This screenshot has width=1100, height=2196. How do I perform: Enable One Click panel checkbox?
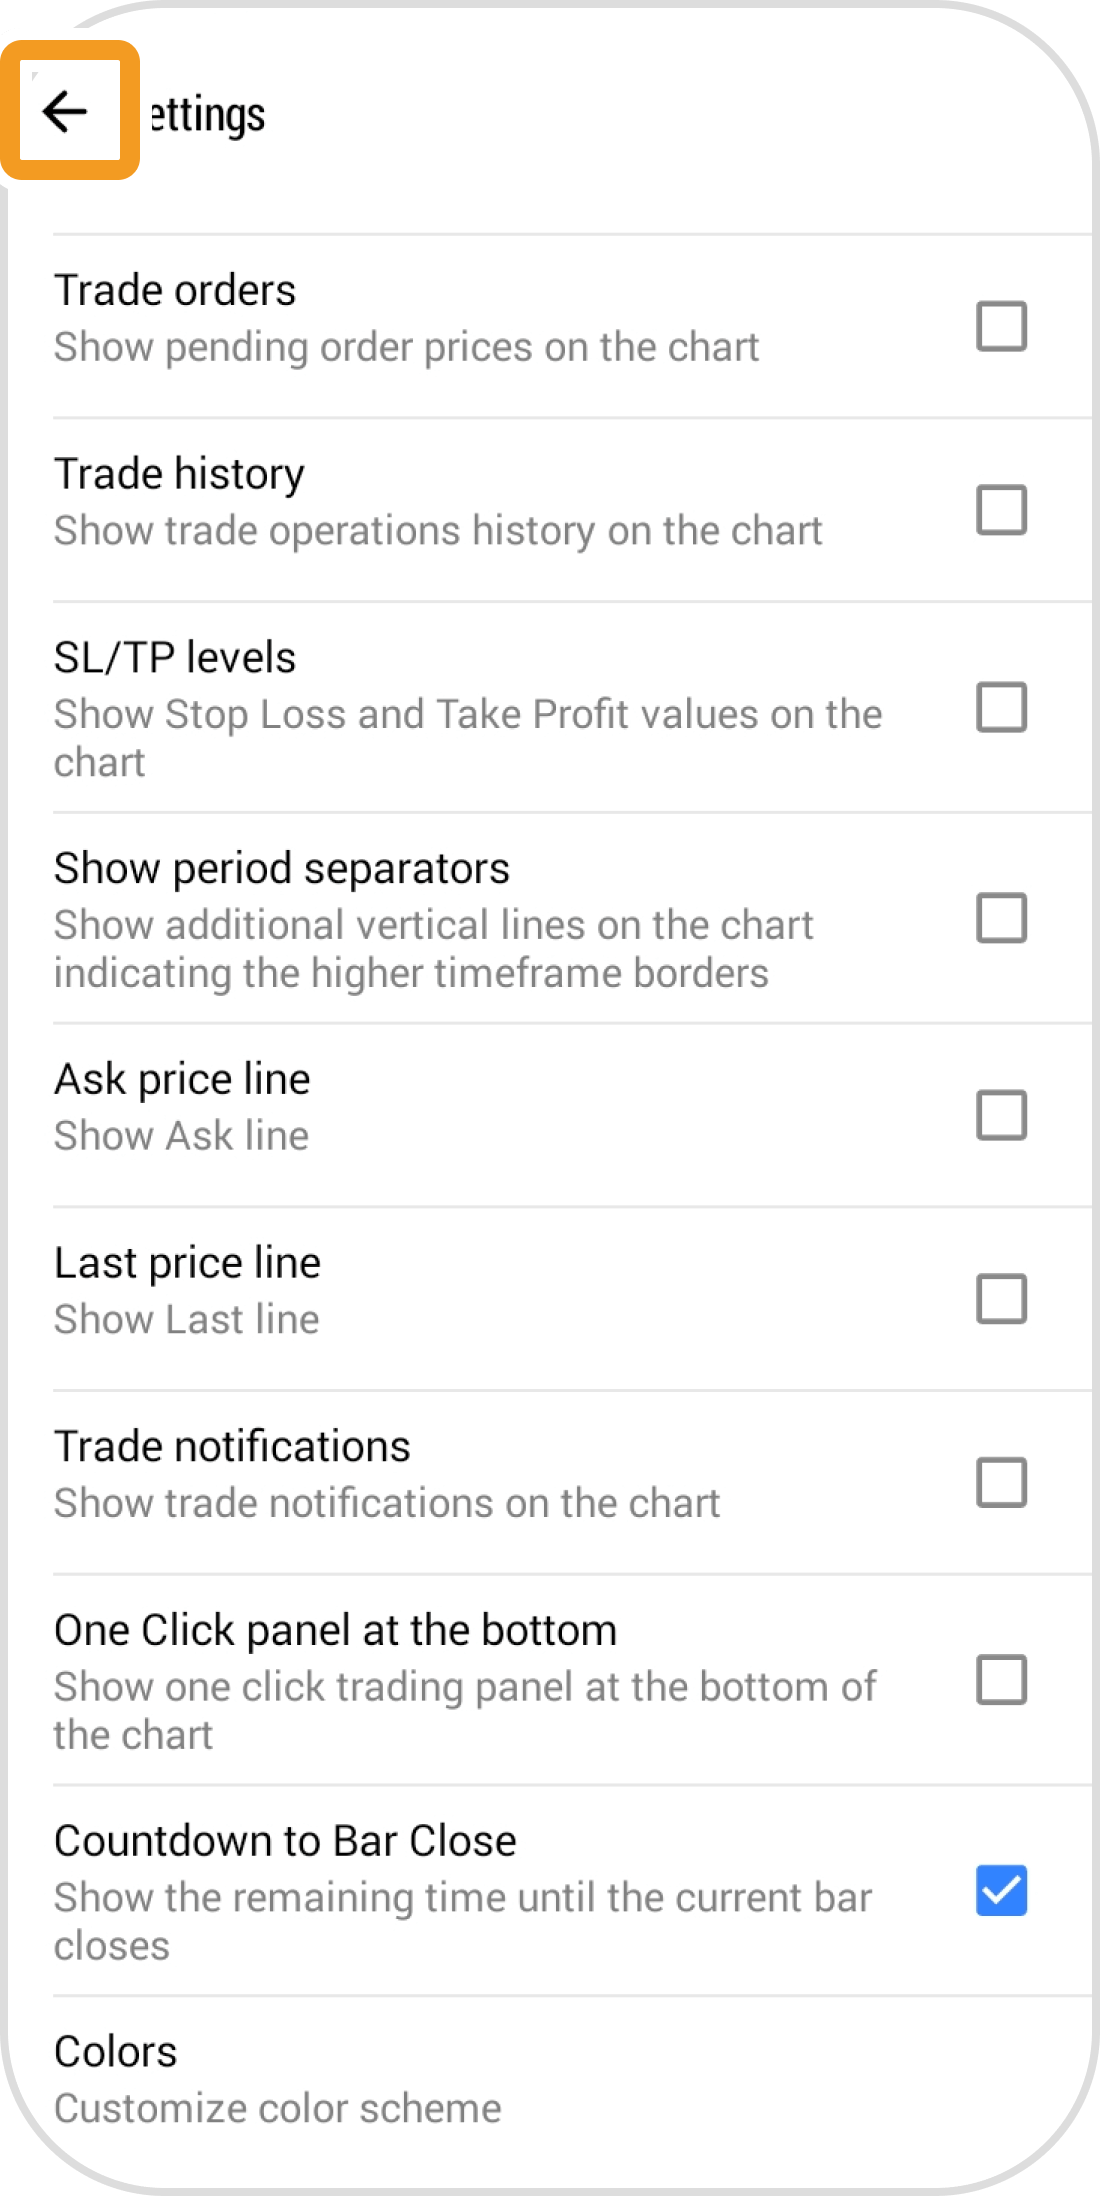[x=1001, y=1679]
